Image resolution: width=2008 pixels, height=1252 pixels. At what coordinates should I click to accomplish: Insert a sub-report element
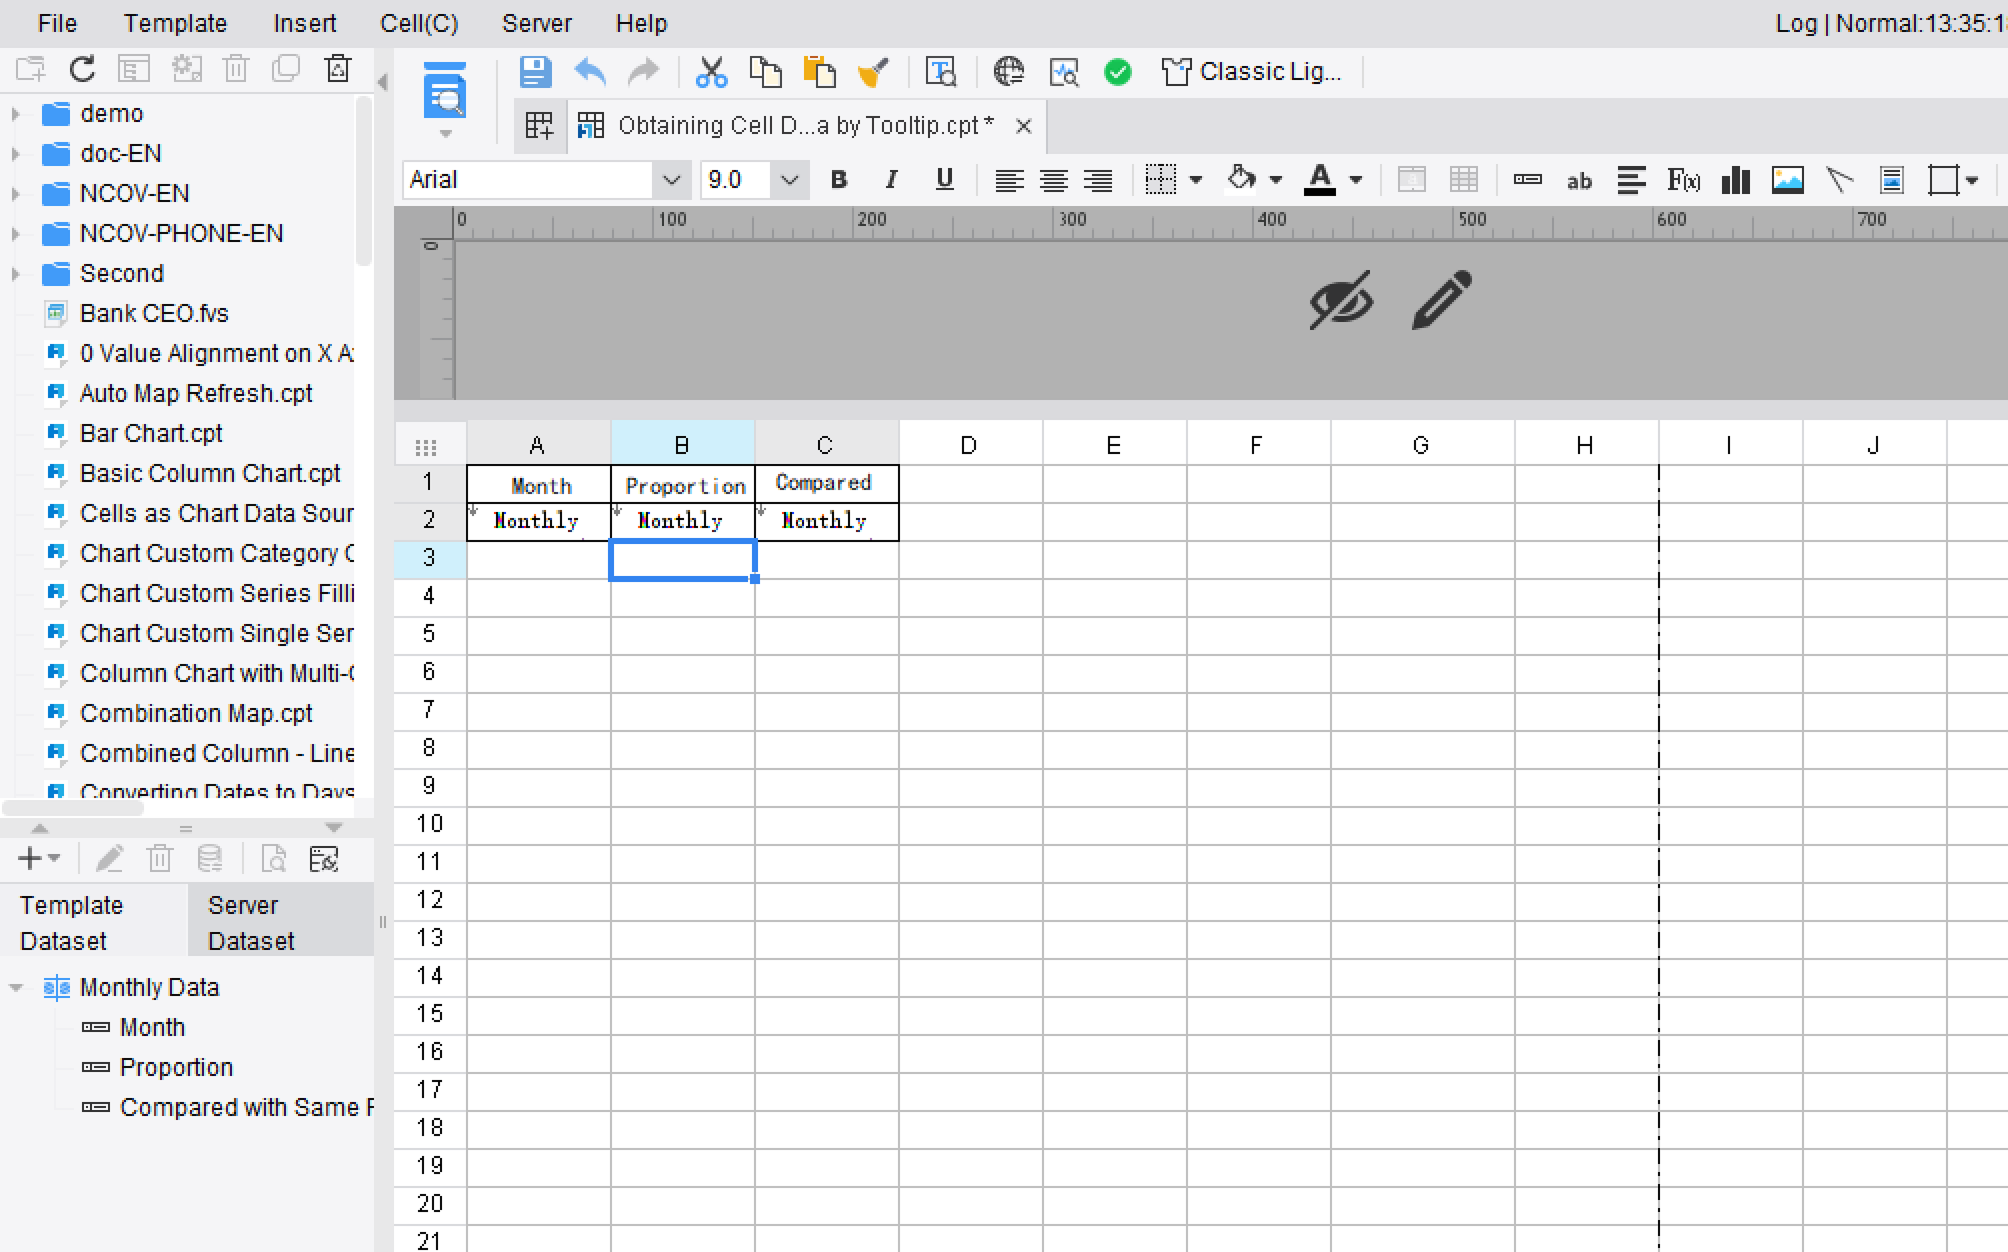pos(1891,180)
